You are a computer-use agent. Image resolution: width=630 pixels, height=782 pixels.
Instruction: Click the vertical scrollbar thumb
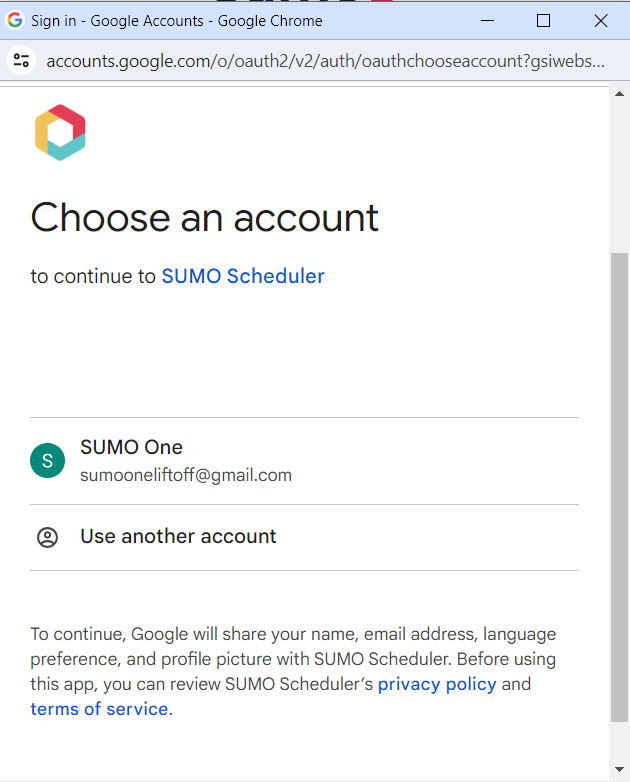[620, 487]
